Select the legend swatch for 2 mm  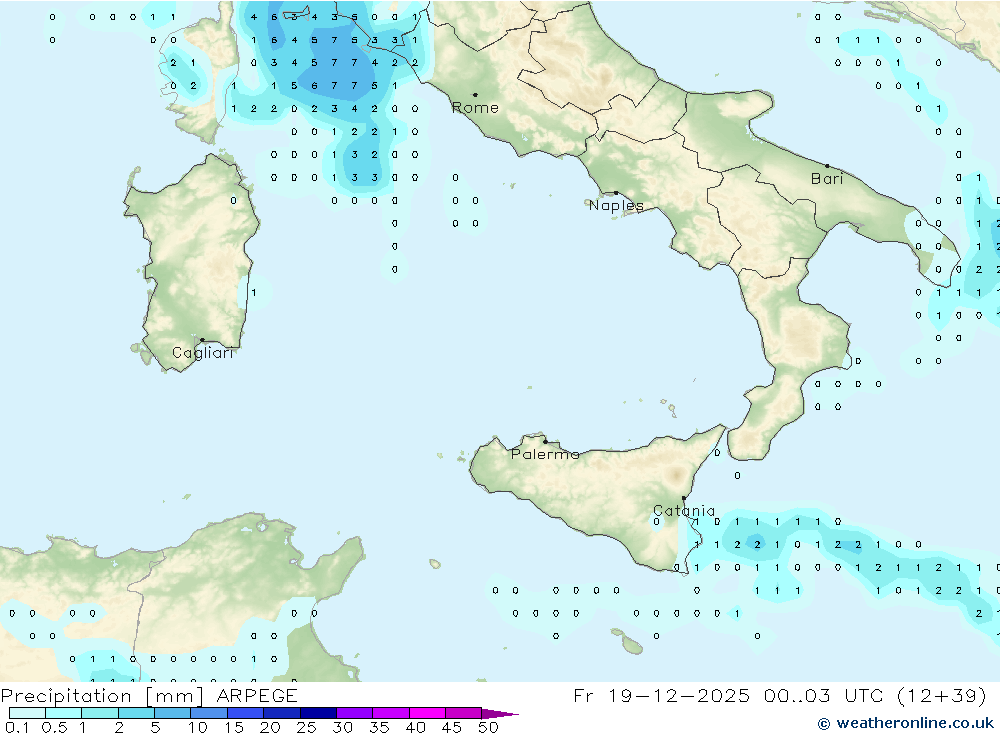click(136, 713)
